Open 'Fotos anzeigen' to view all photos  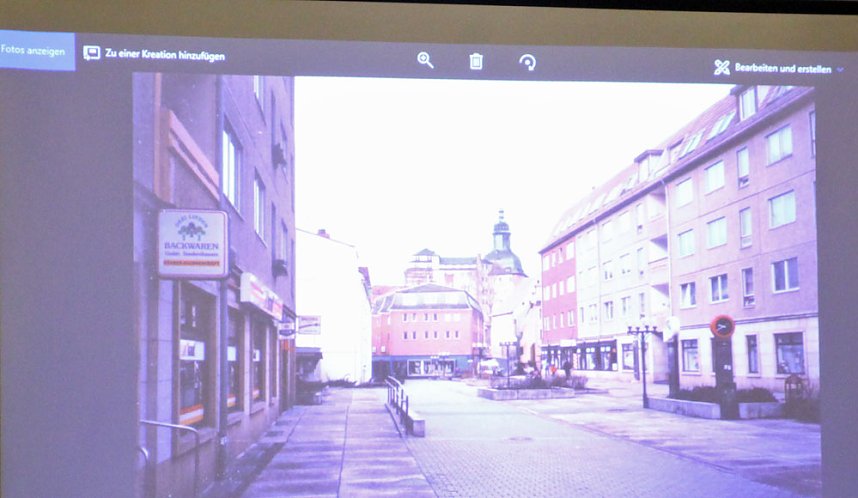pos(36,50)
